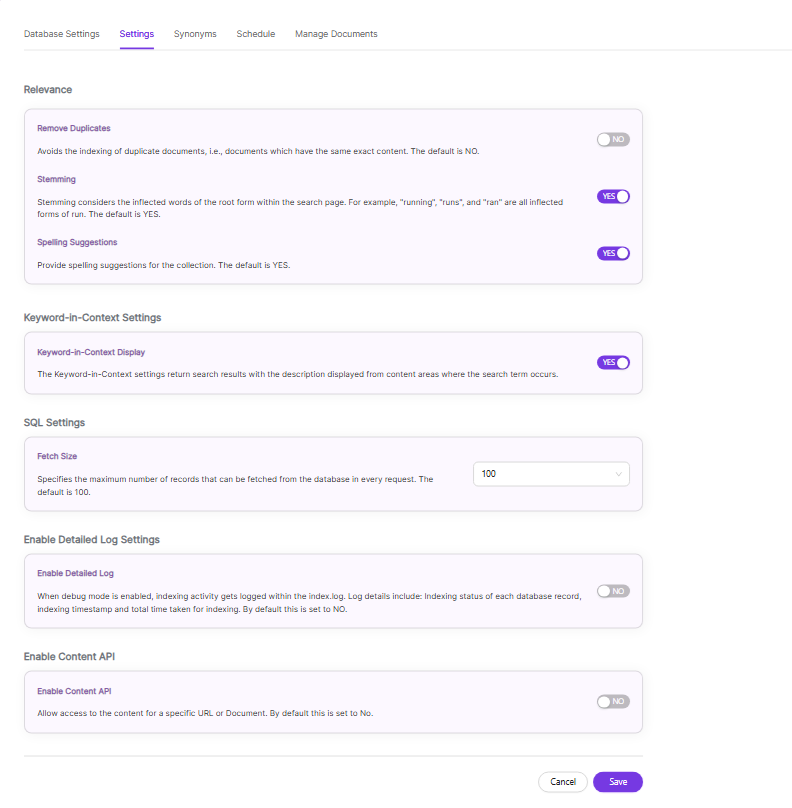This screenshot has width=792, height=808.
Task: Click description 'The Keyword-in-Context settings return search results'
Action: click(x=297, y=375)
